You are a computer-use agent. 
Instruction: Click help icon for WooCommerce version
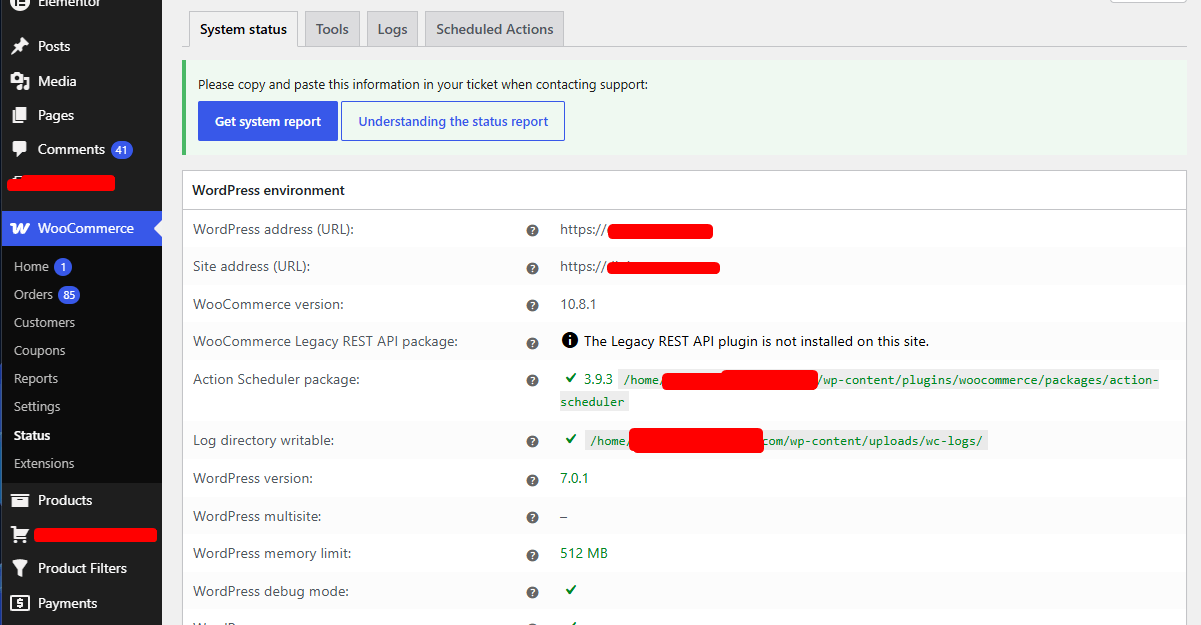[532, 305]
